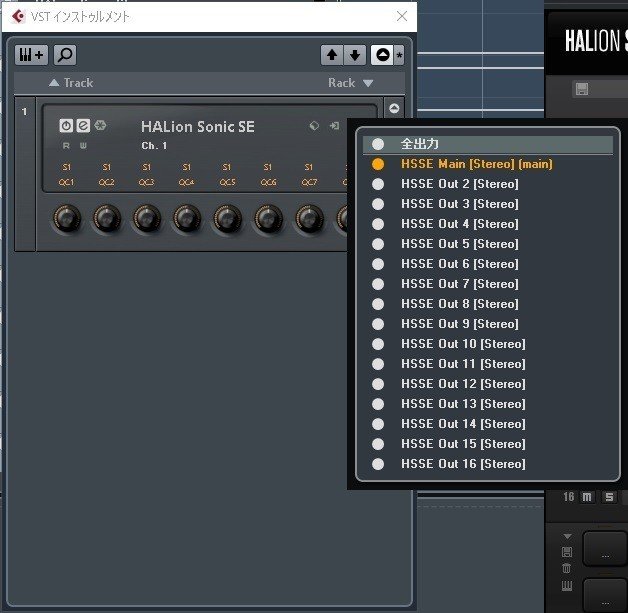Enable HSSE Out 16 [Stereo] output
The image size is (628, 613).
(x=487, y=464)
